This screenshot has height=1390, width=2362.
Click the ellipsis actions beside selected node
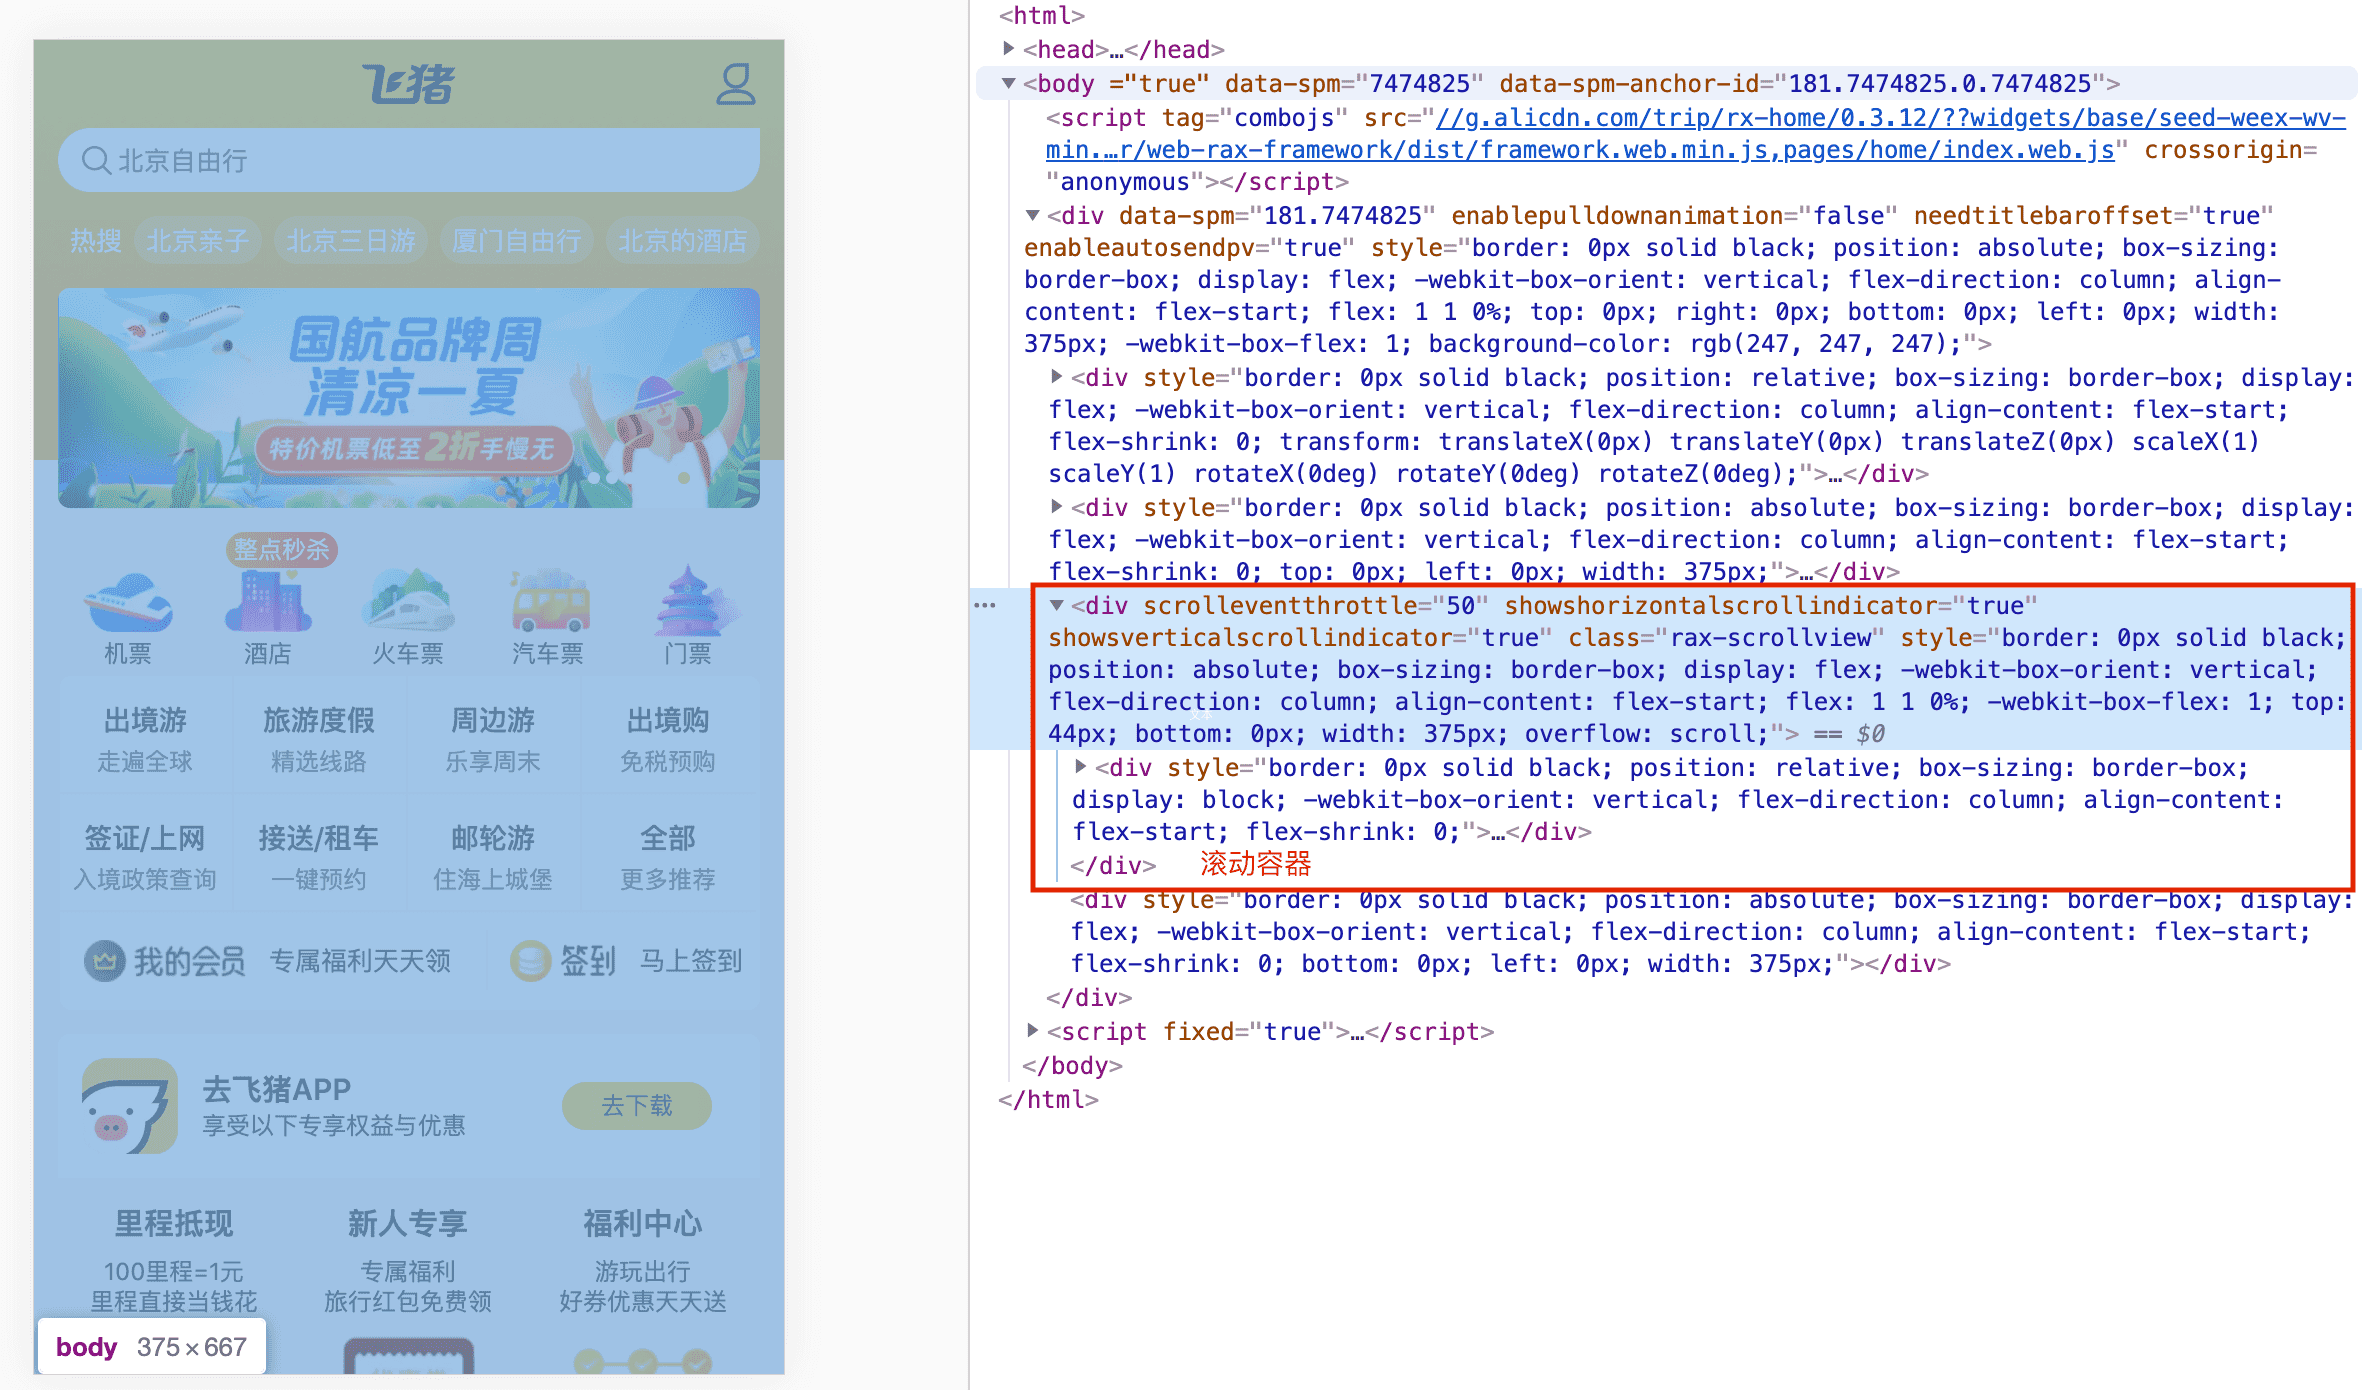click(x=985, y=605)
